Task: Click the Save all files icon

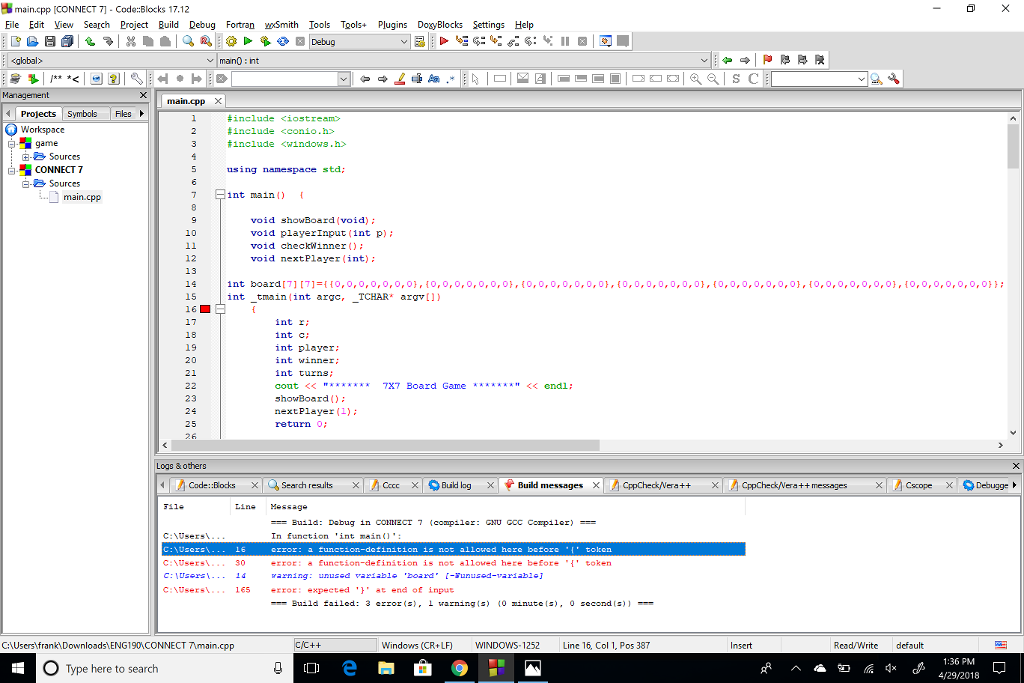Action: (x=67, y=41)
